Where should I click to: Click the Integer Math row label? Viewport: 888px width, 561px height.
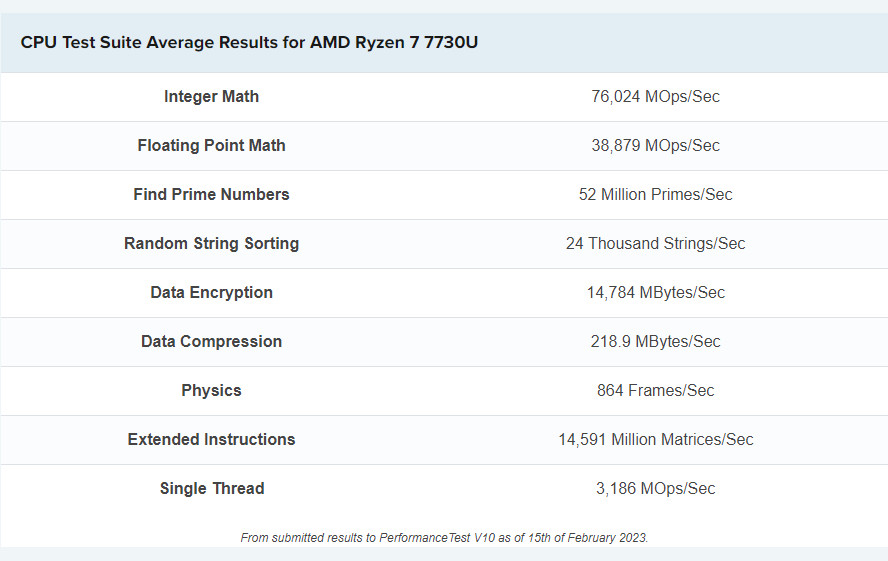pyautogui.click(x=211, y=97)
